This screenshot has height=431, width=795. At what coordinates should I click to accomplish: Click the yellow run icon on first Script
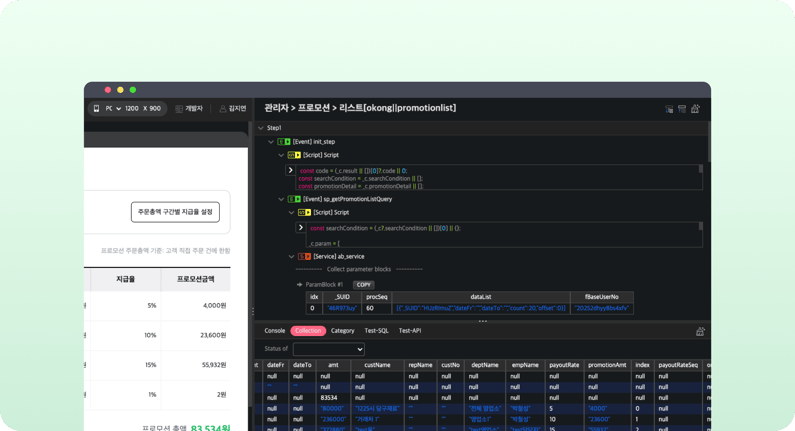297,155
